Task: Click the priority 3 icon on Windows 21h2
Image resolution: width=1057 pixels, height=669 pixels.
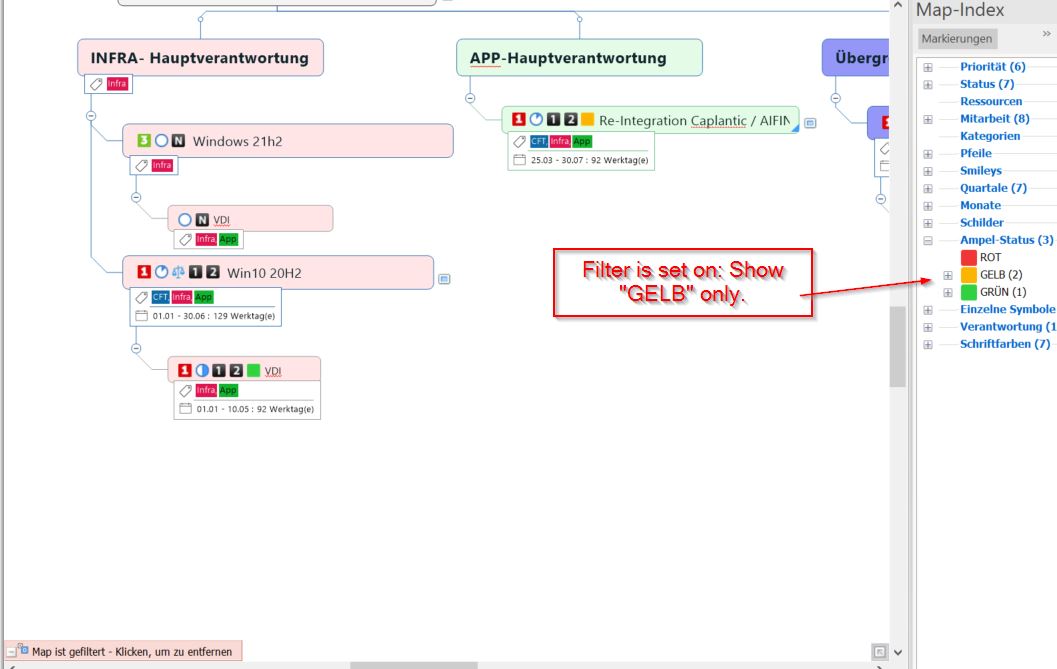Action: click(x=144, y=141)
